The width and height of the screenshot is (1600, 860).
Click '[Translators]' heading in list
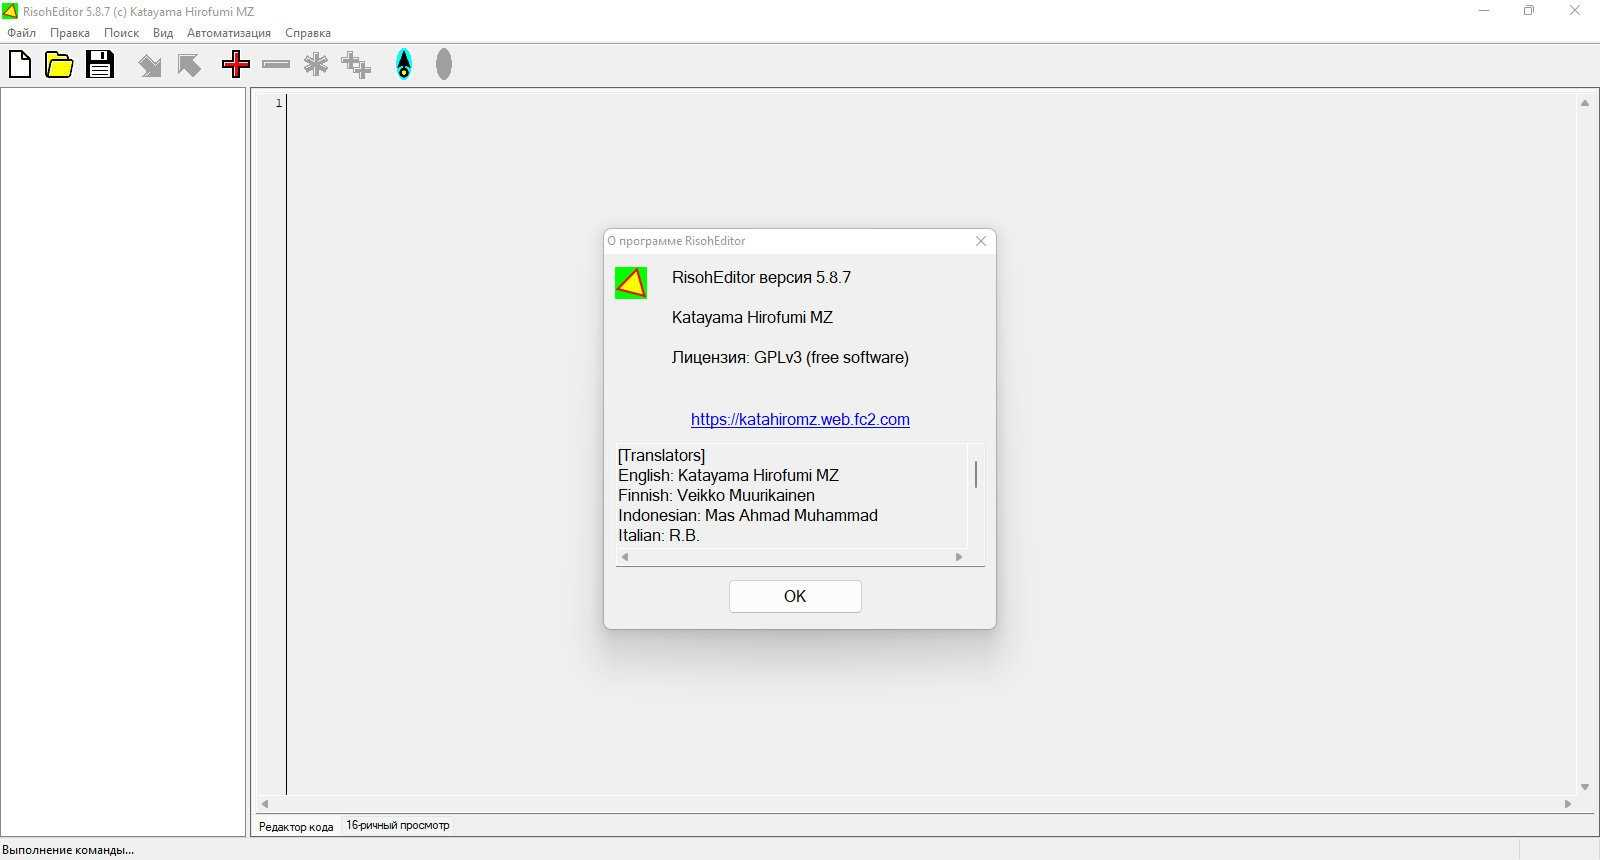click(x=661, y=456)
